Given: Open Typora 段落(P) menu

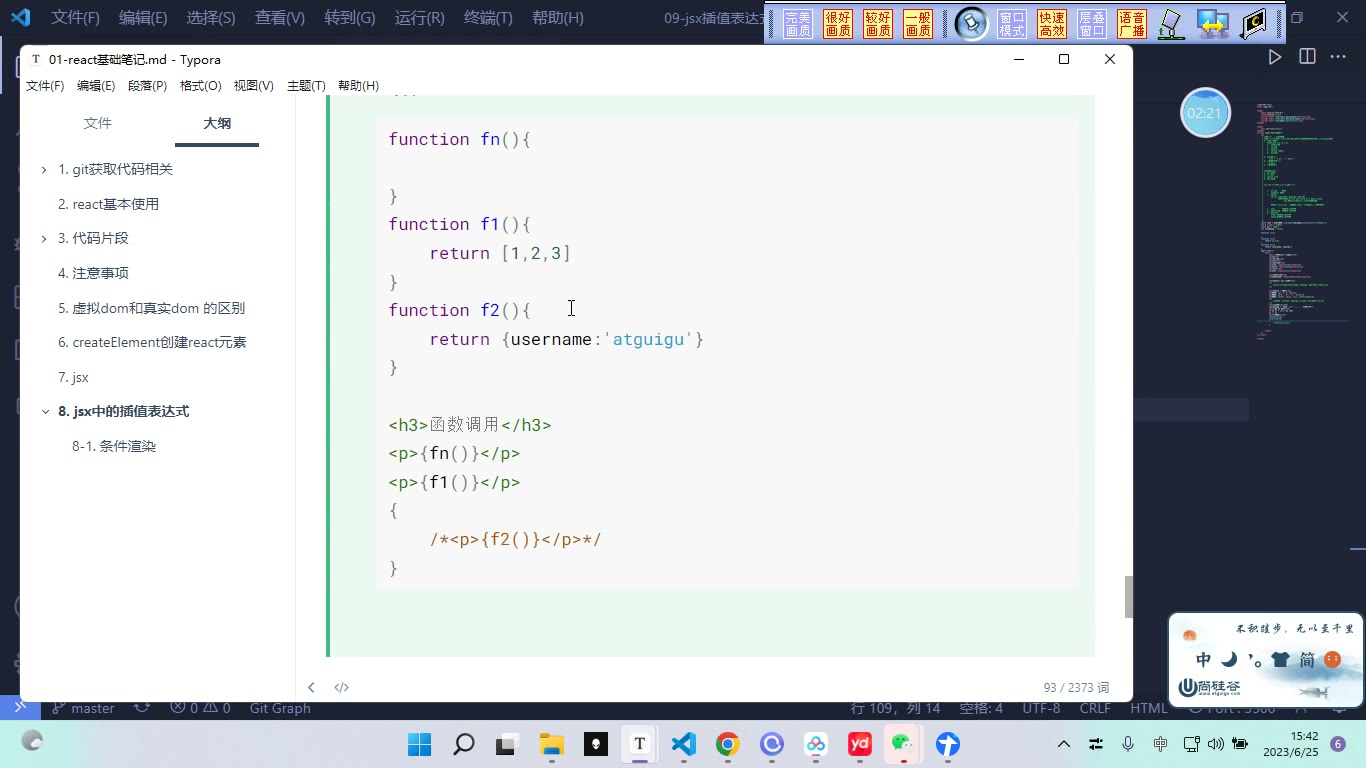Looking at the screenshot, I should tap(147, 86).
